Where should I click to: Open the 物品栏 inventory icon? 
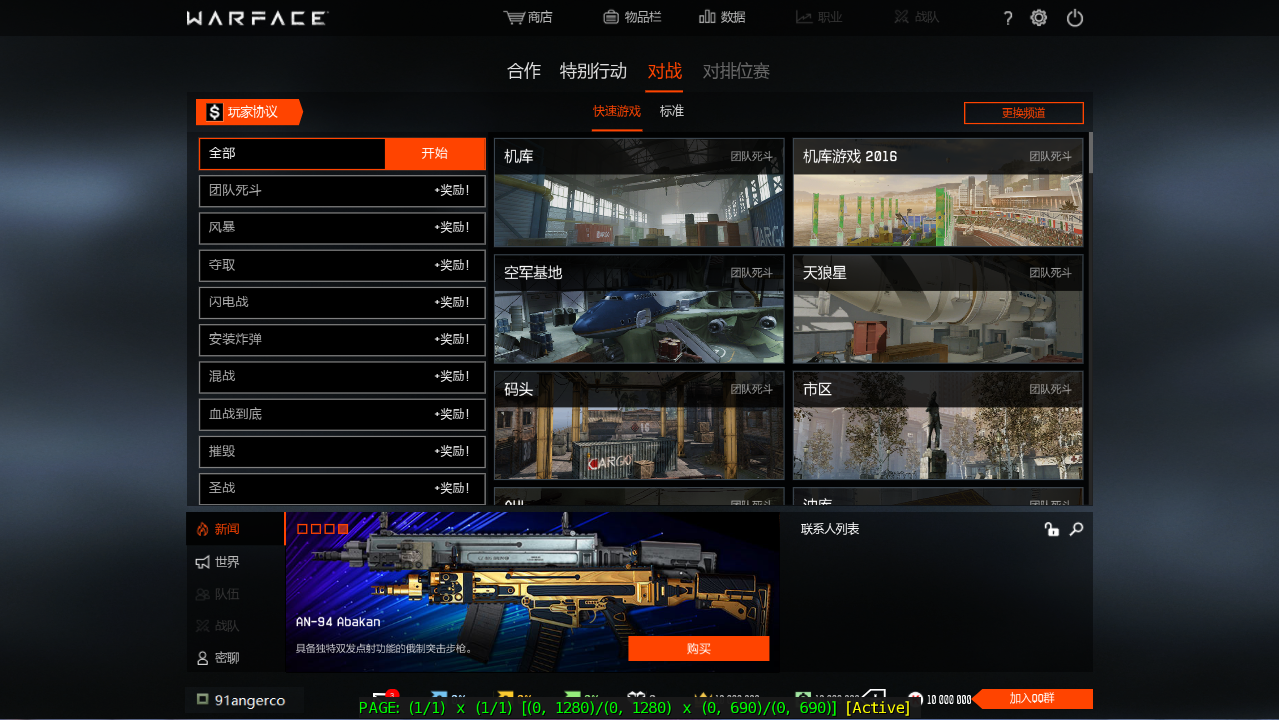pos(611,17)
